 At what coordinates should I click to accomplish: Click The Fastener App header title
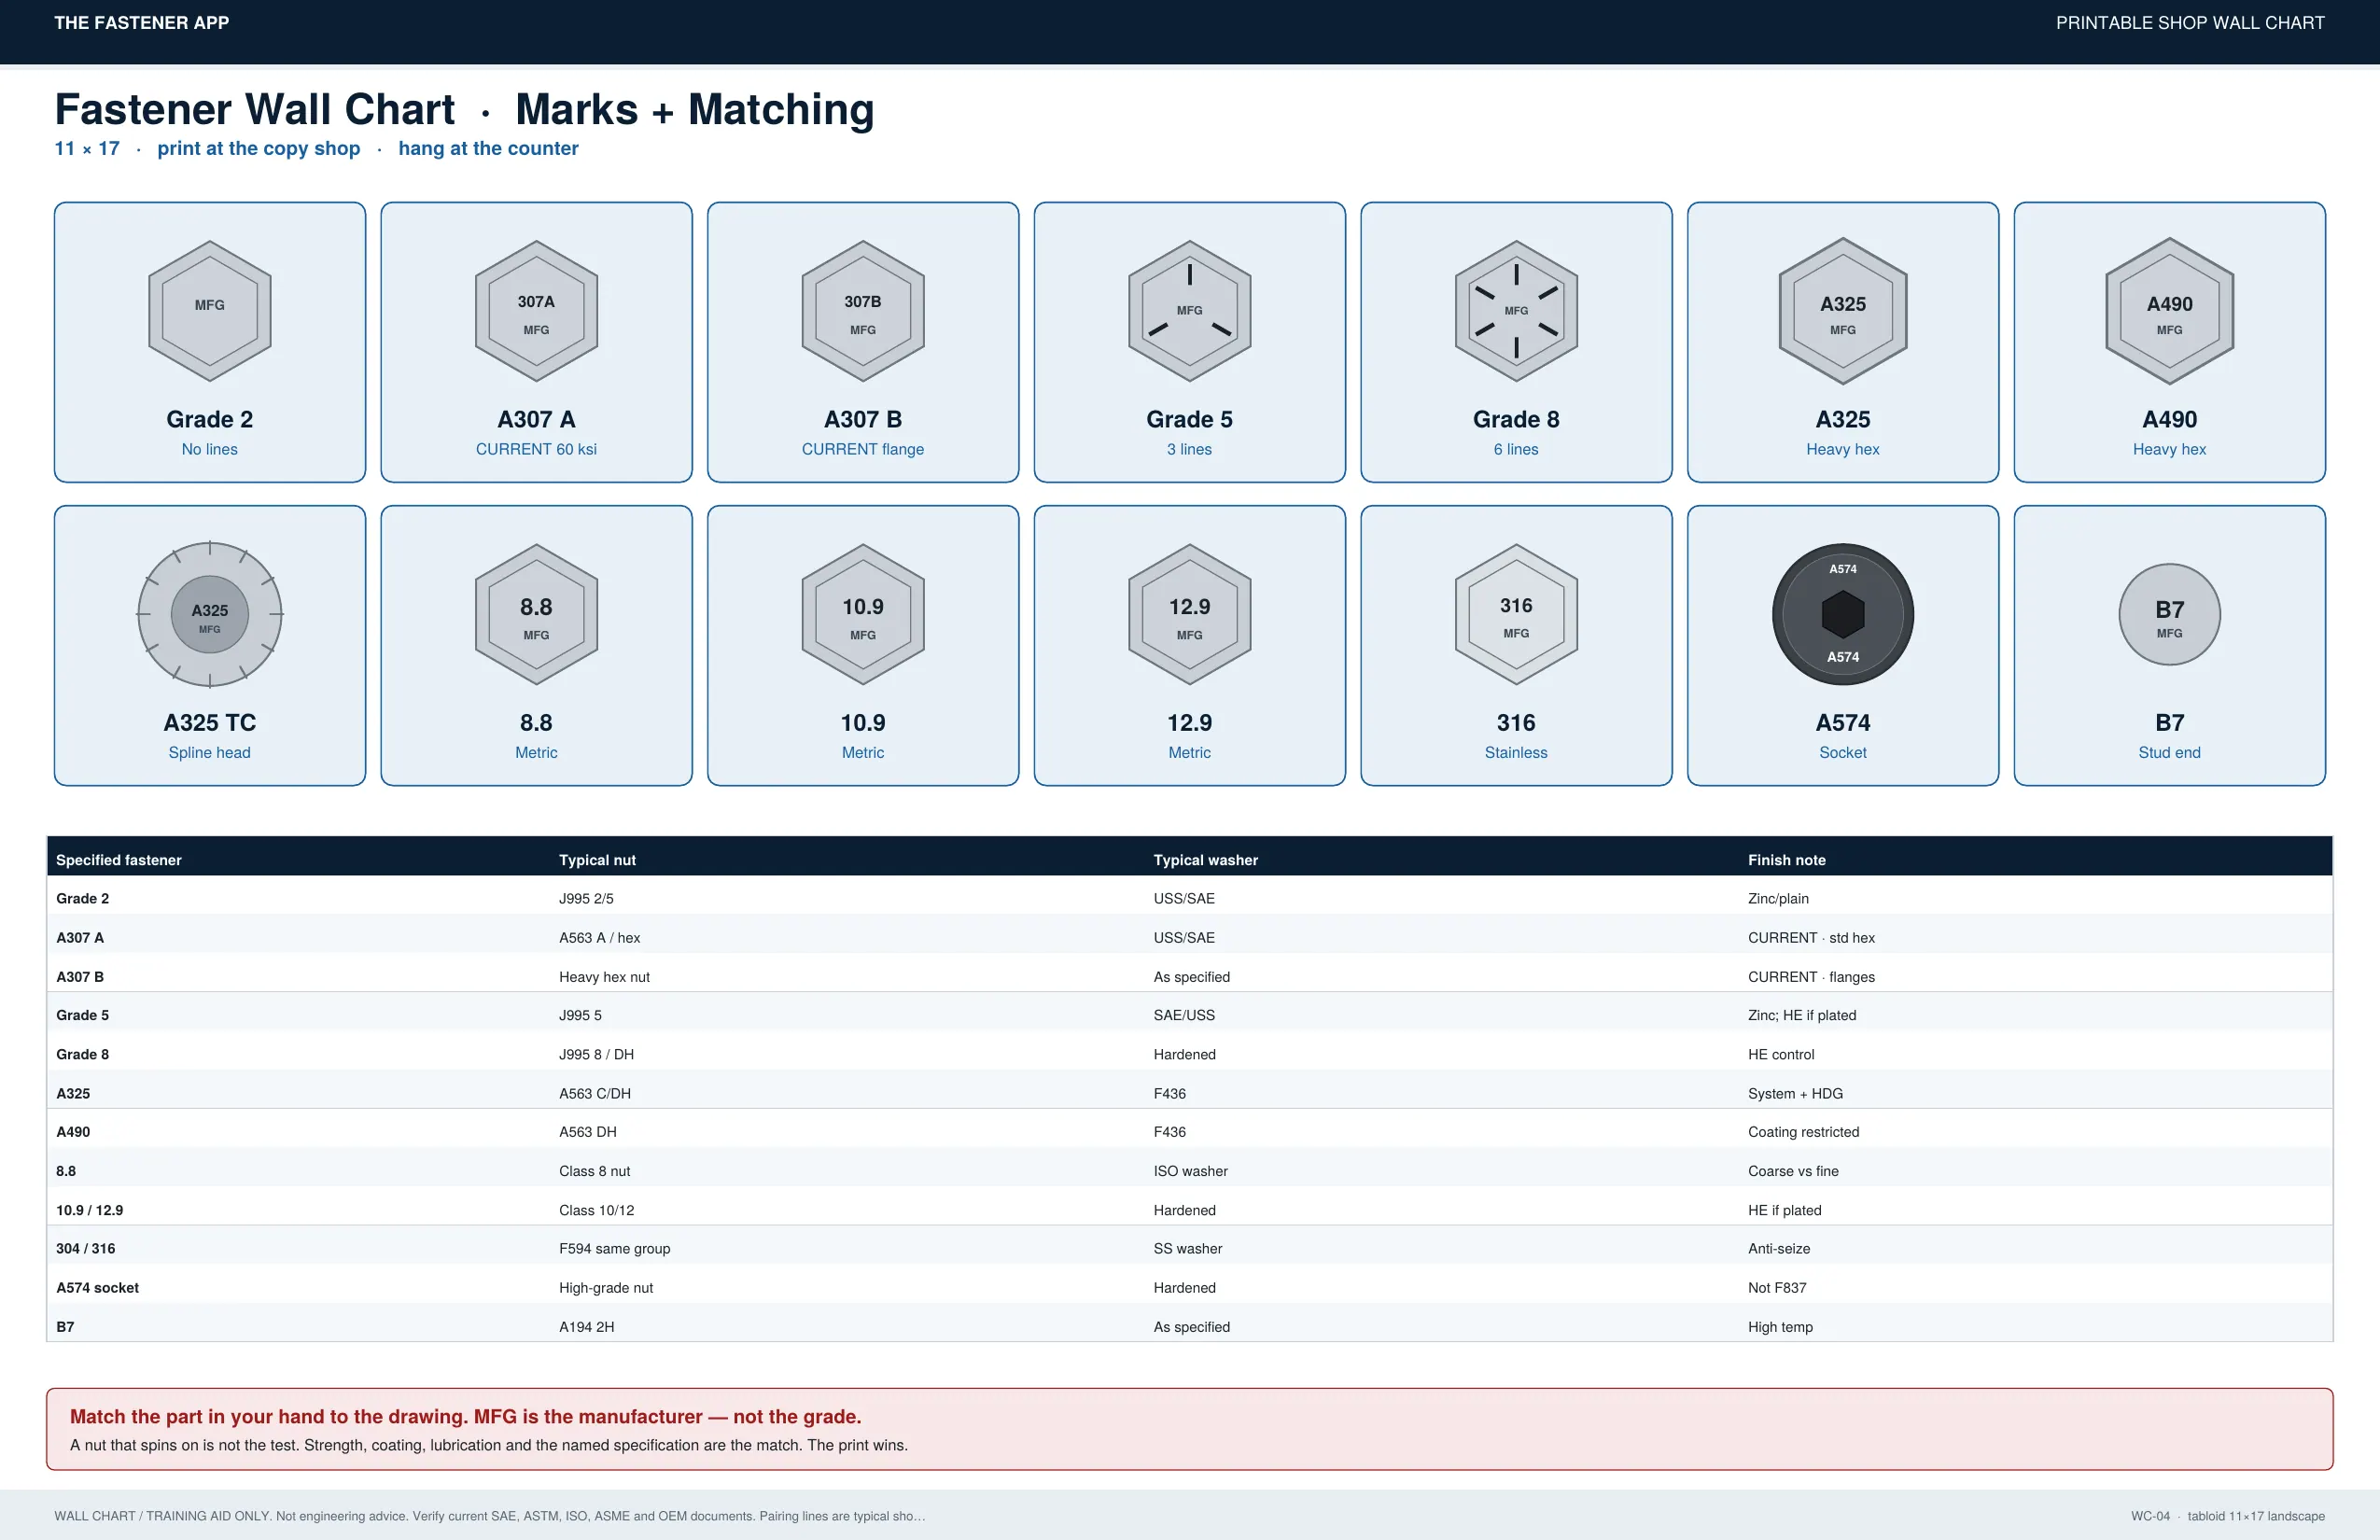[x=141, y=23]
